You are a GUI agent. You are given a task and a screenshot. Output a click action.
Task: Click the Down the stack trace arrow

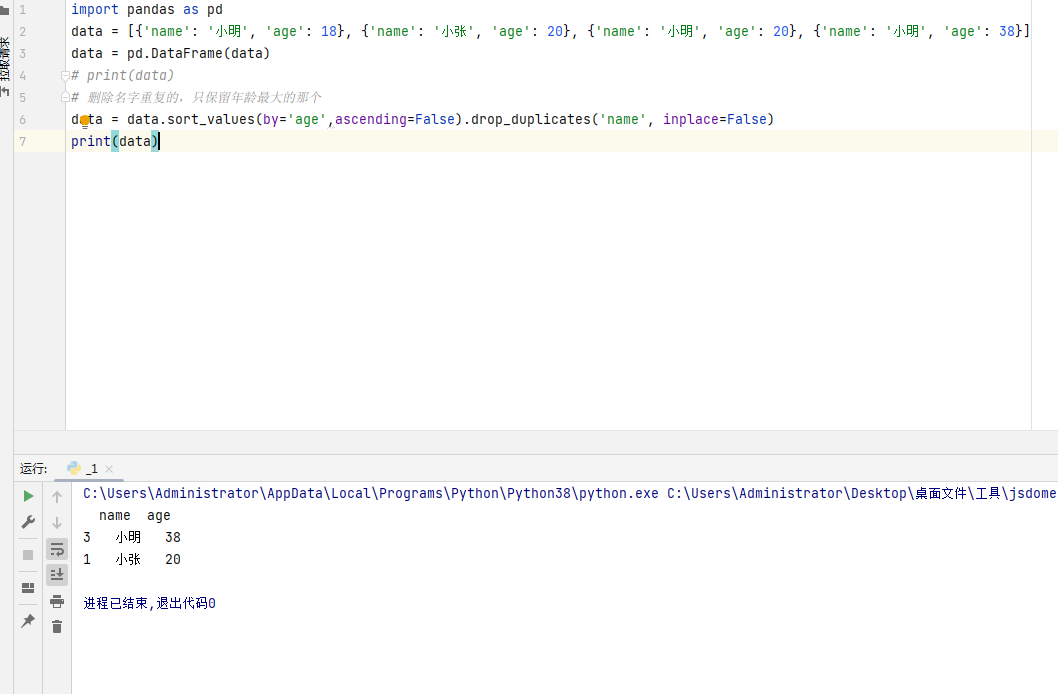[57, 523]
